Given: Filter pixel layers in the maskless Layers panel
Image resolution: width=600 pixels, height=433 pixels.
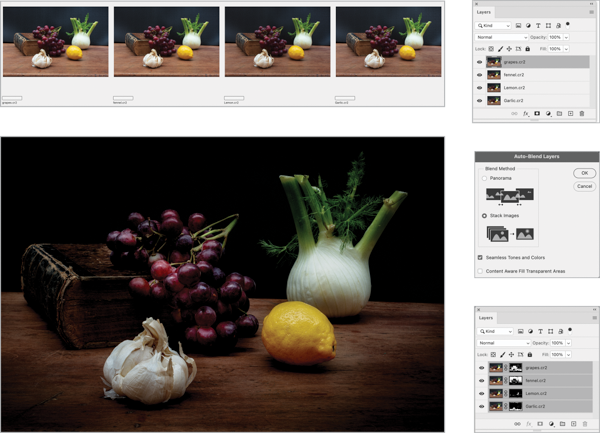Looking at the screenshot, I should (x=518, y=26).
